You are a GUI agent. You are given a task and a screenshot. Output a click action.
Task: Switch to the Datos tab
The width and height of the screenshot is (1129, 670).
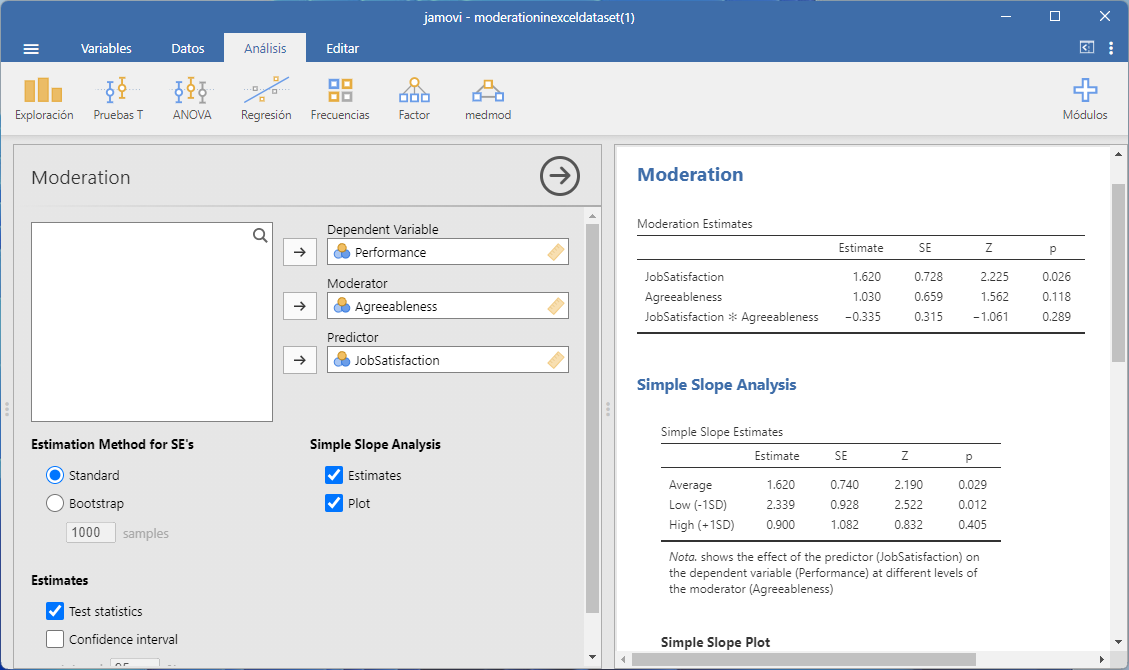(x=188, y=48)
